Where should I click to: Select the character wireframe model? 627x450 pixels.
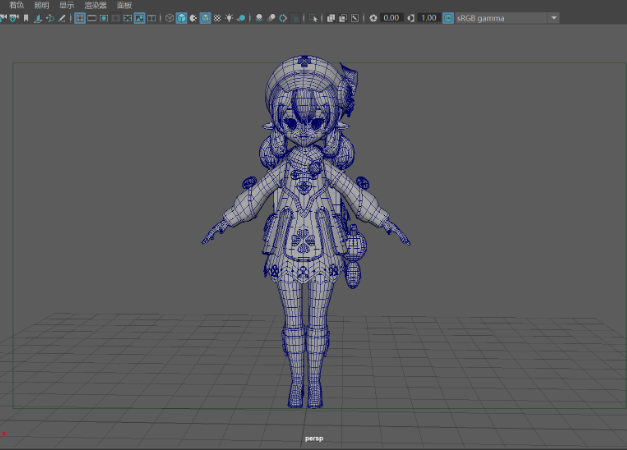point(306,232)
